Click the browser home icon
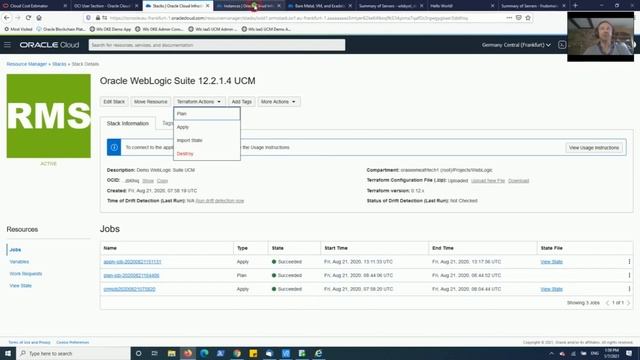Screen dimensions: 640x360 [x=39, y=18]
